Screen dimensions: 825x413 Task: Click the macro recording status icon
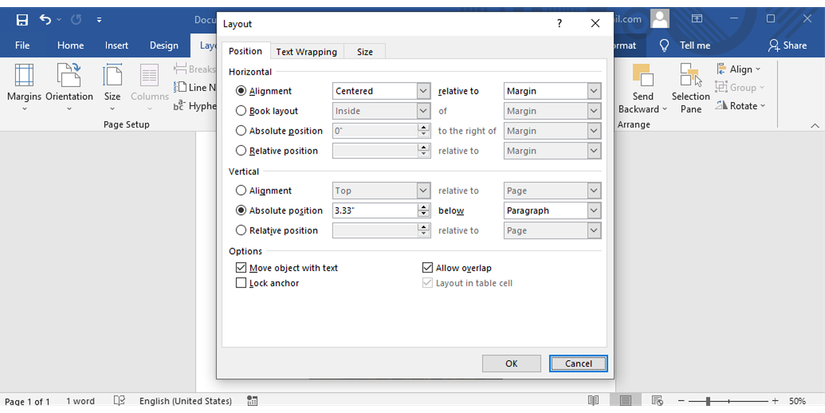[x=252, y=401]
